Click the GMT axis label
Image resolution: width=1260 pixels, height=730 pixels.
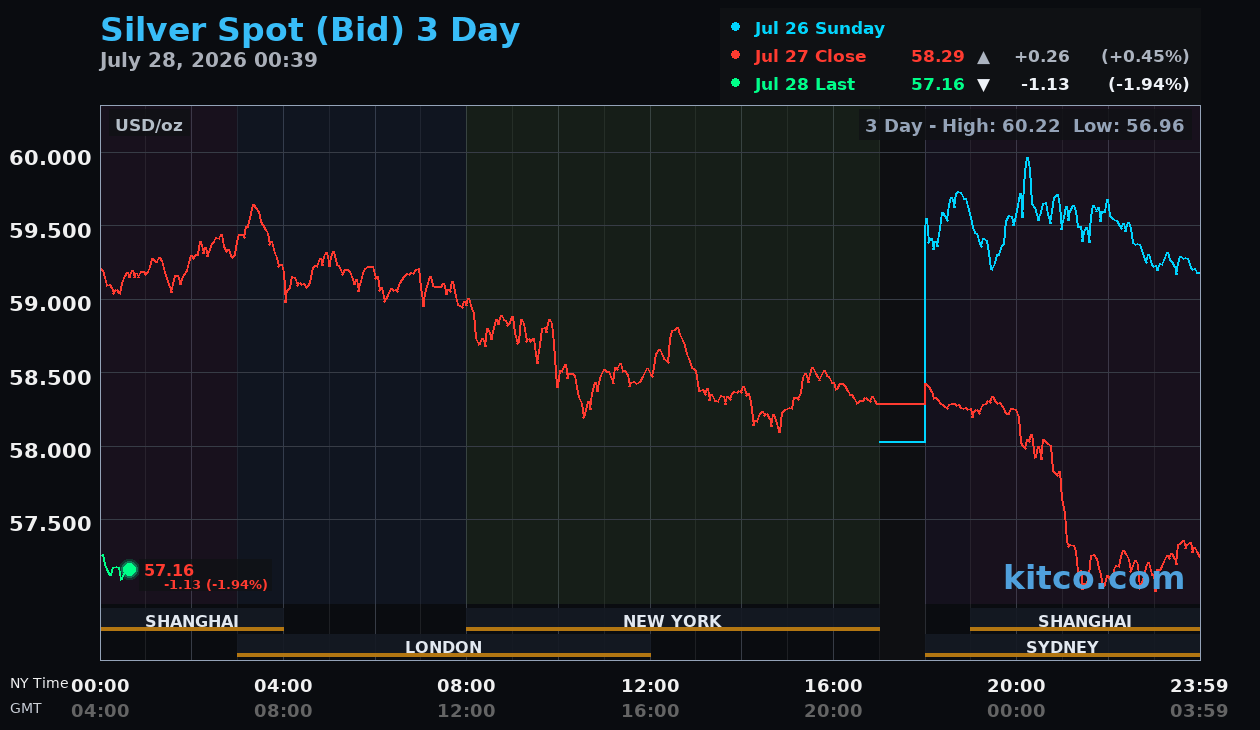(26, 707)
